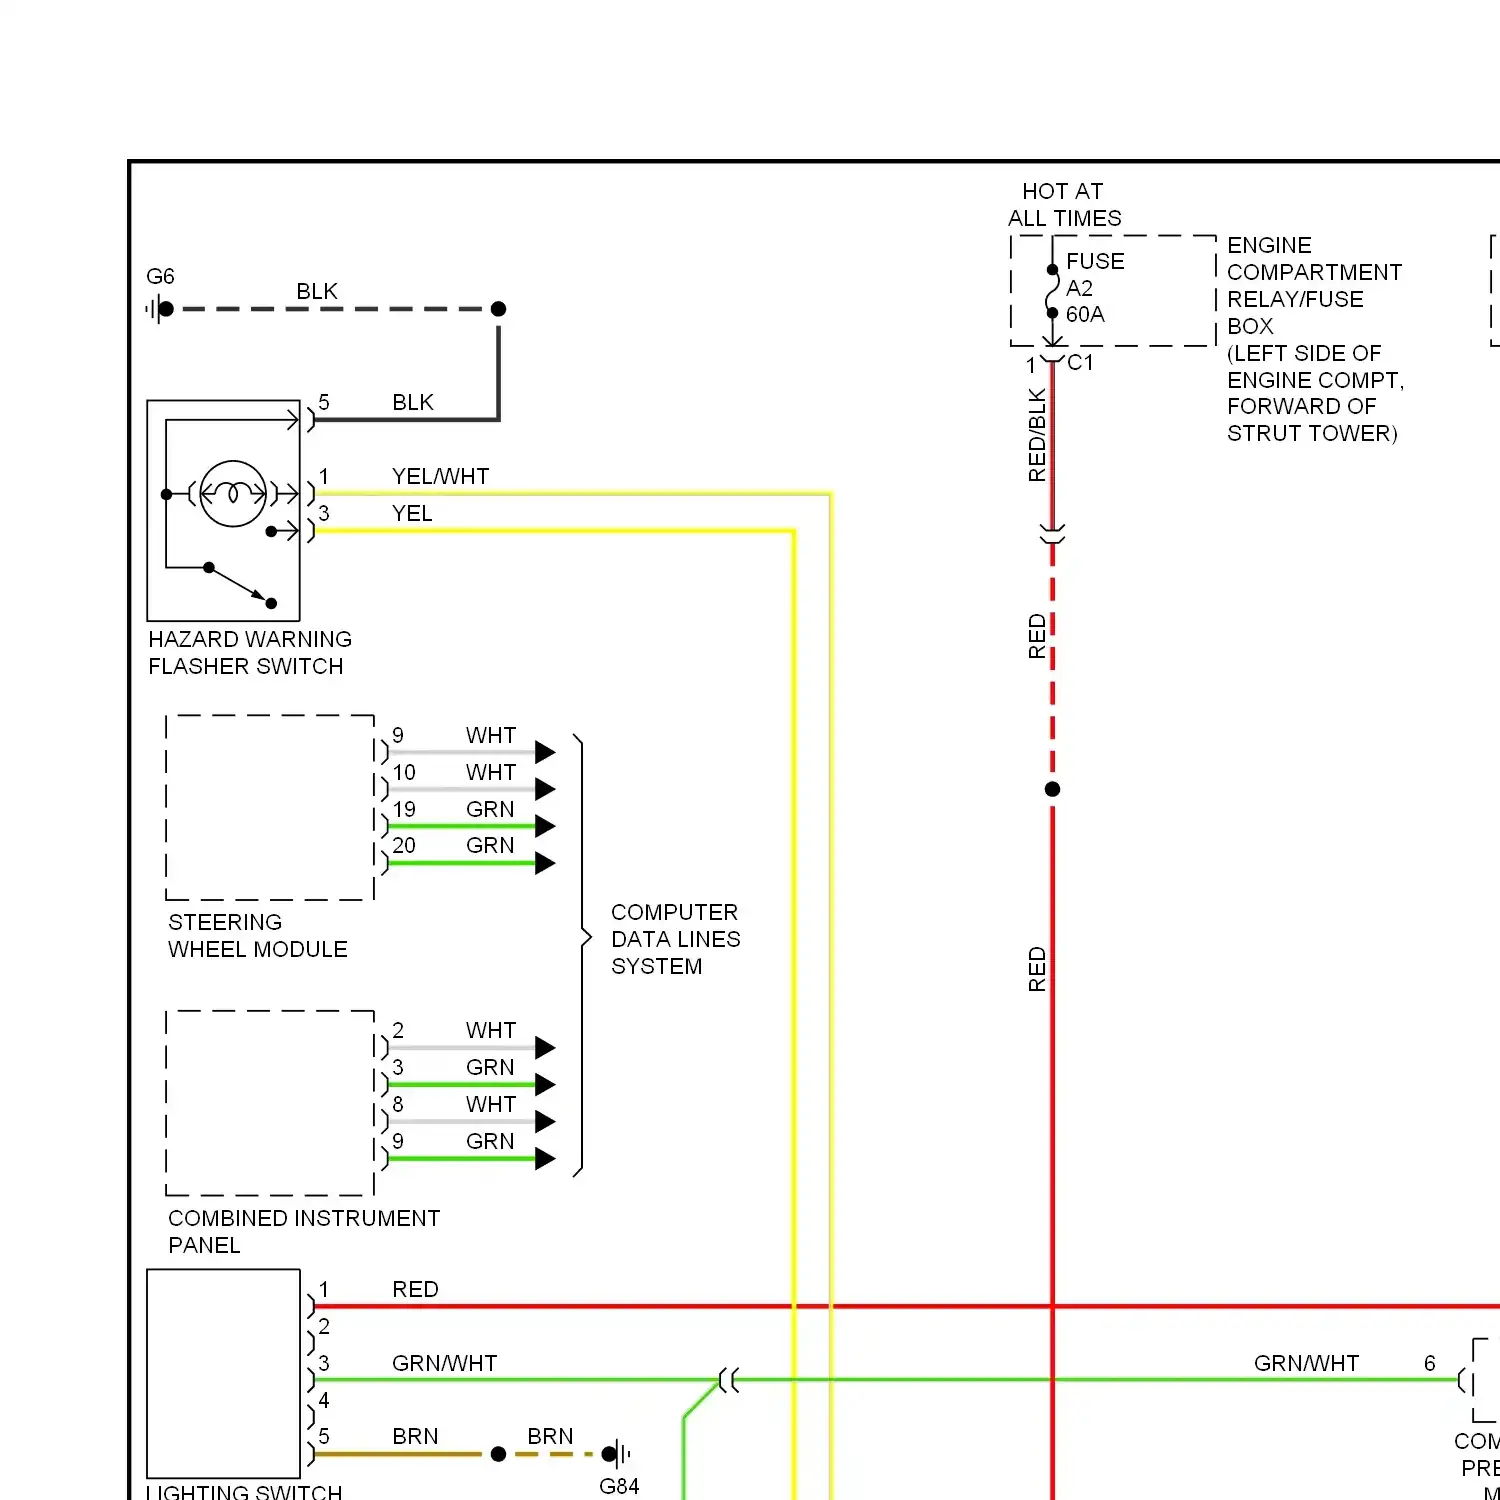1500x1500 pixels.
Task: Click the inline connector on the GRN/WHT wire
Action: 729,1381
